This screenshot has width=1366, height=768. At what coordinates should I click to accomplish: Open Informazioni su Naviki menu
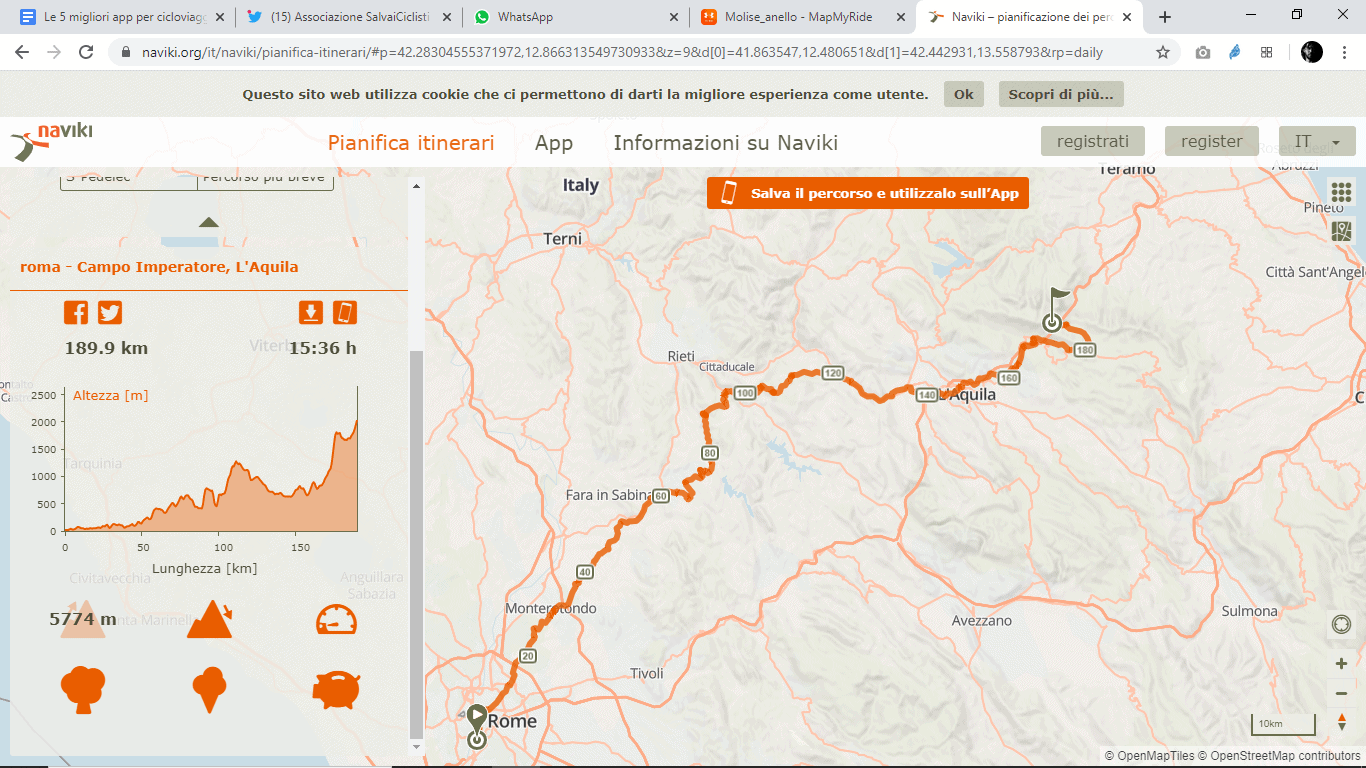pos(725,143)
